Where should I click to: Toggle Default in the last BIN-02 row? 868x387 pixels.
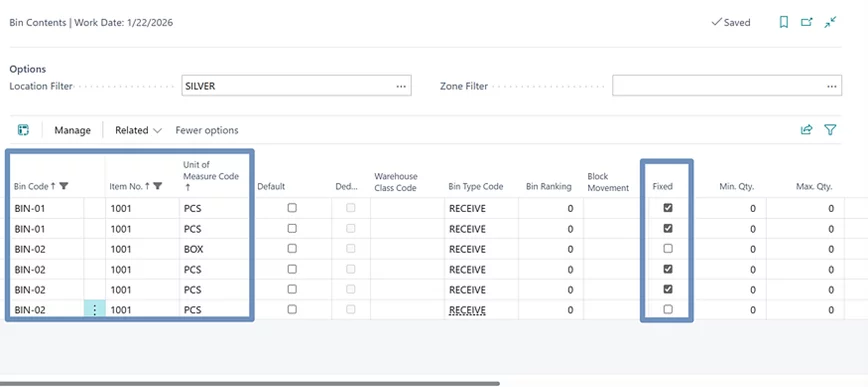(292, 309)
